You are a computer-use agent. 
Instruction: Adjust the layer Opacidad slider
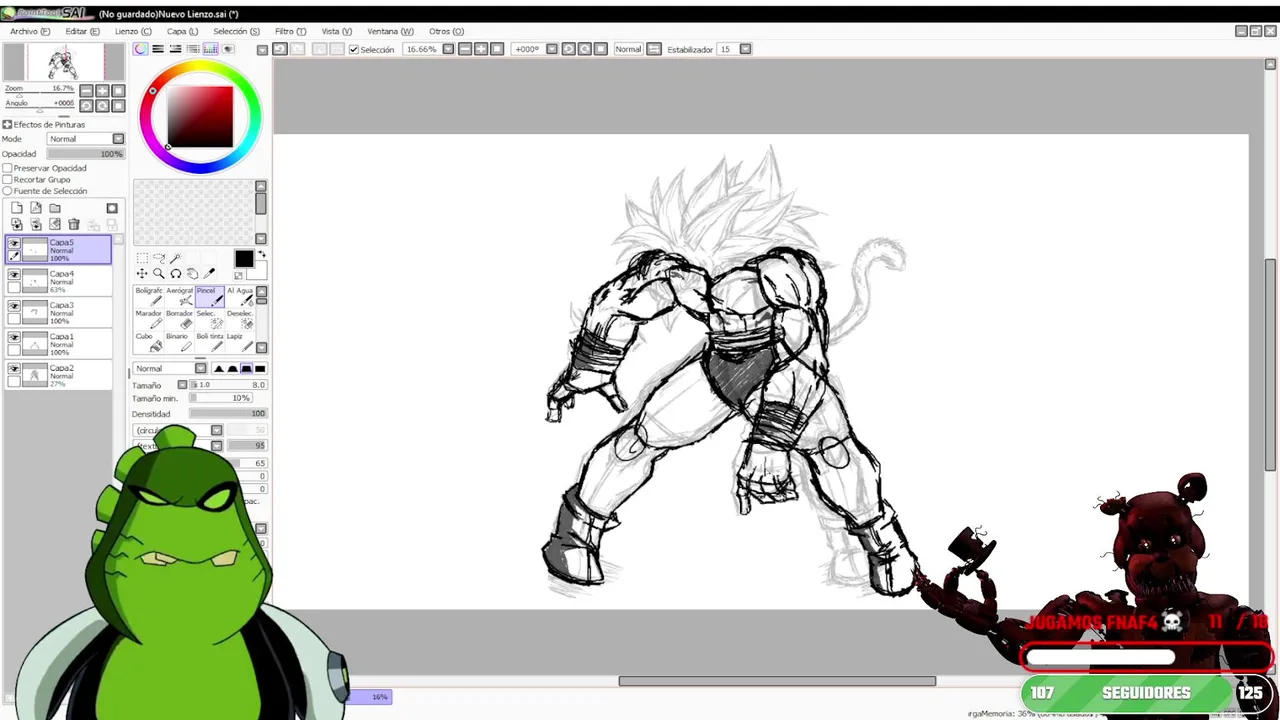86,154
